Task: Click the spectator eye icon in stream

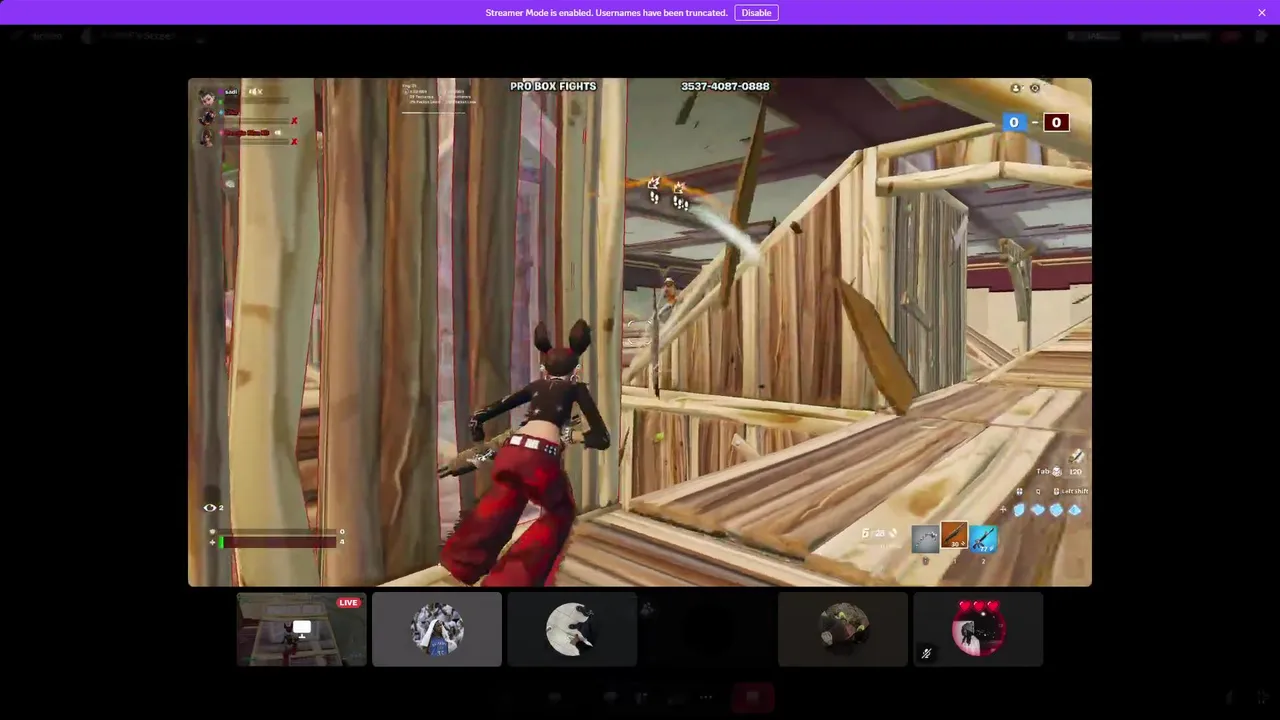Action: tap(209, 508)
